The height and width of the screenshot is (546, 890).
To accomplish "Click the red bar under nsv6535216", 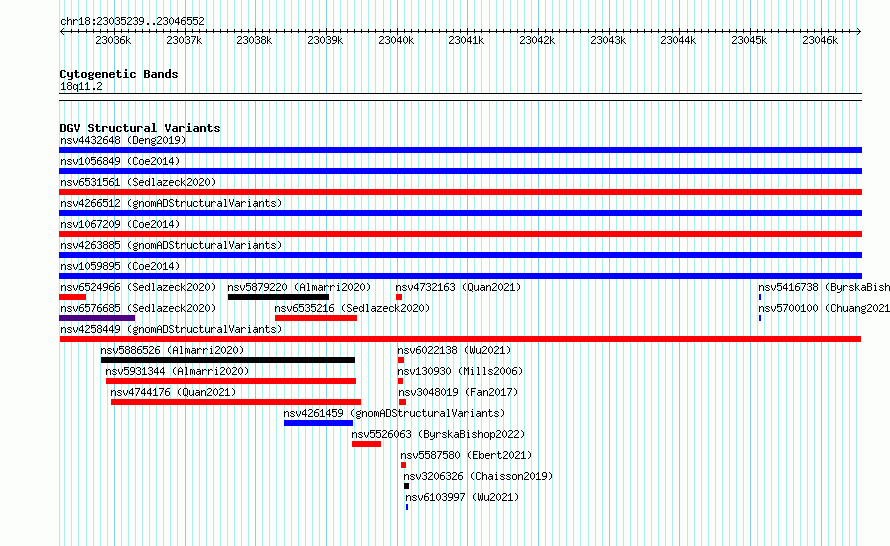I will pyautogui.click(x=316, y=318).
